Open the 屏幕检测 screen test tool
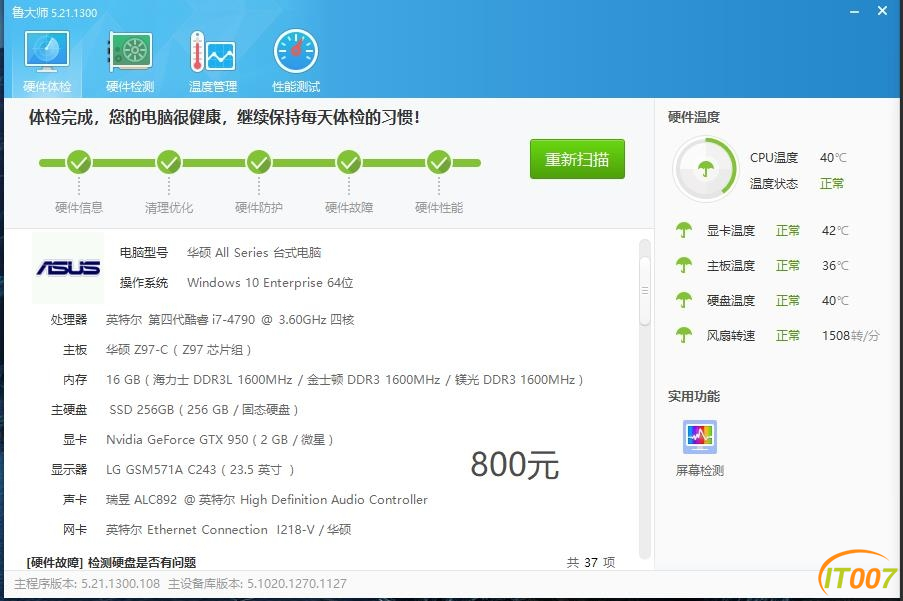The image size is (903, 601). (700, 449)
